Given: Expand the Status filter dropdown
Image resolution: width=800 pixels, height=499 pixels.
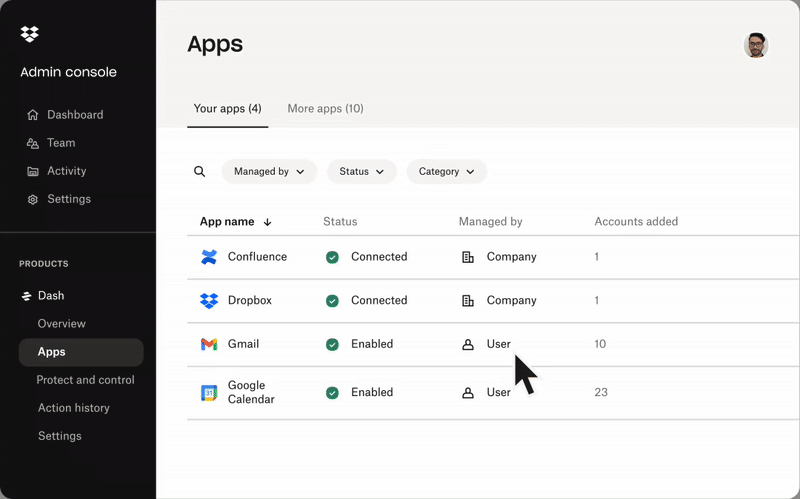Looking at the screenshot, I should click(x=362, y=171).
